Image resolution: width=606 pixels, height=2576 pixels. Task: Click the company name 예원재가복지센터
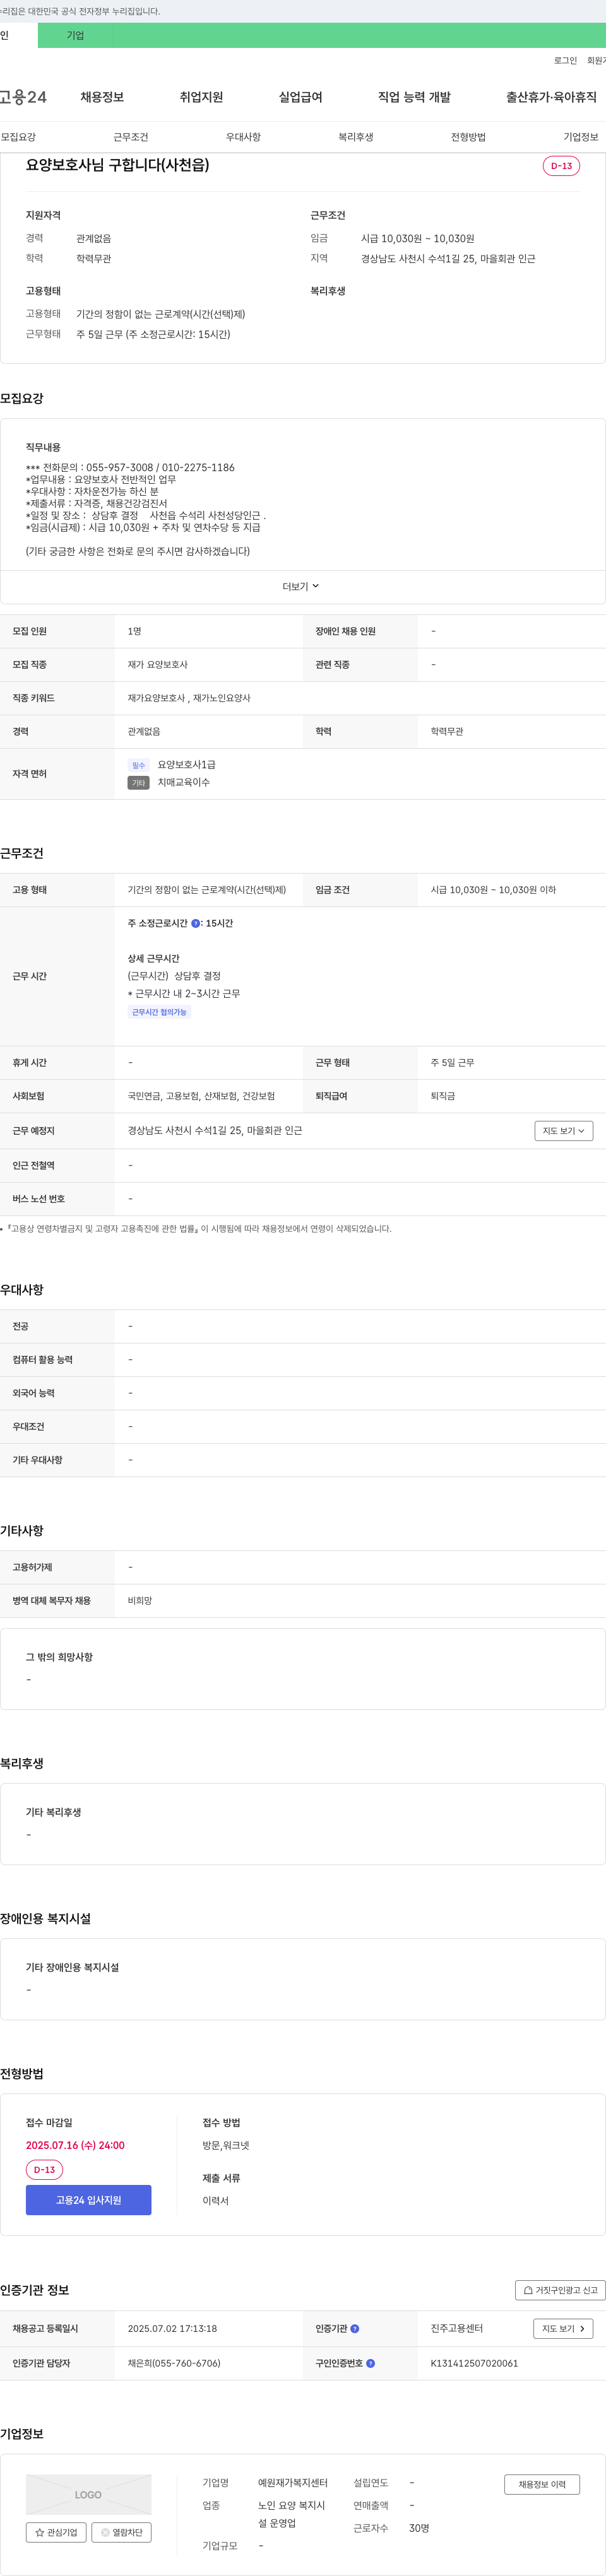[293, 2482]
